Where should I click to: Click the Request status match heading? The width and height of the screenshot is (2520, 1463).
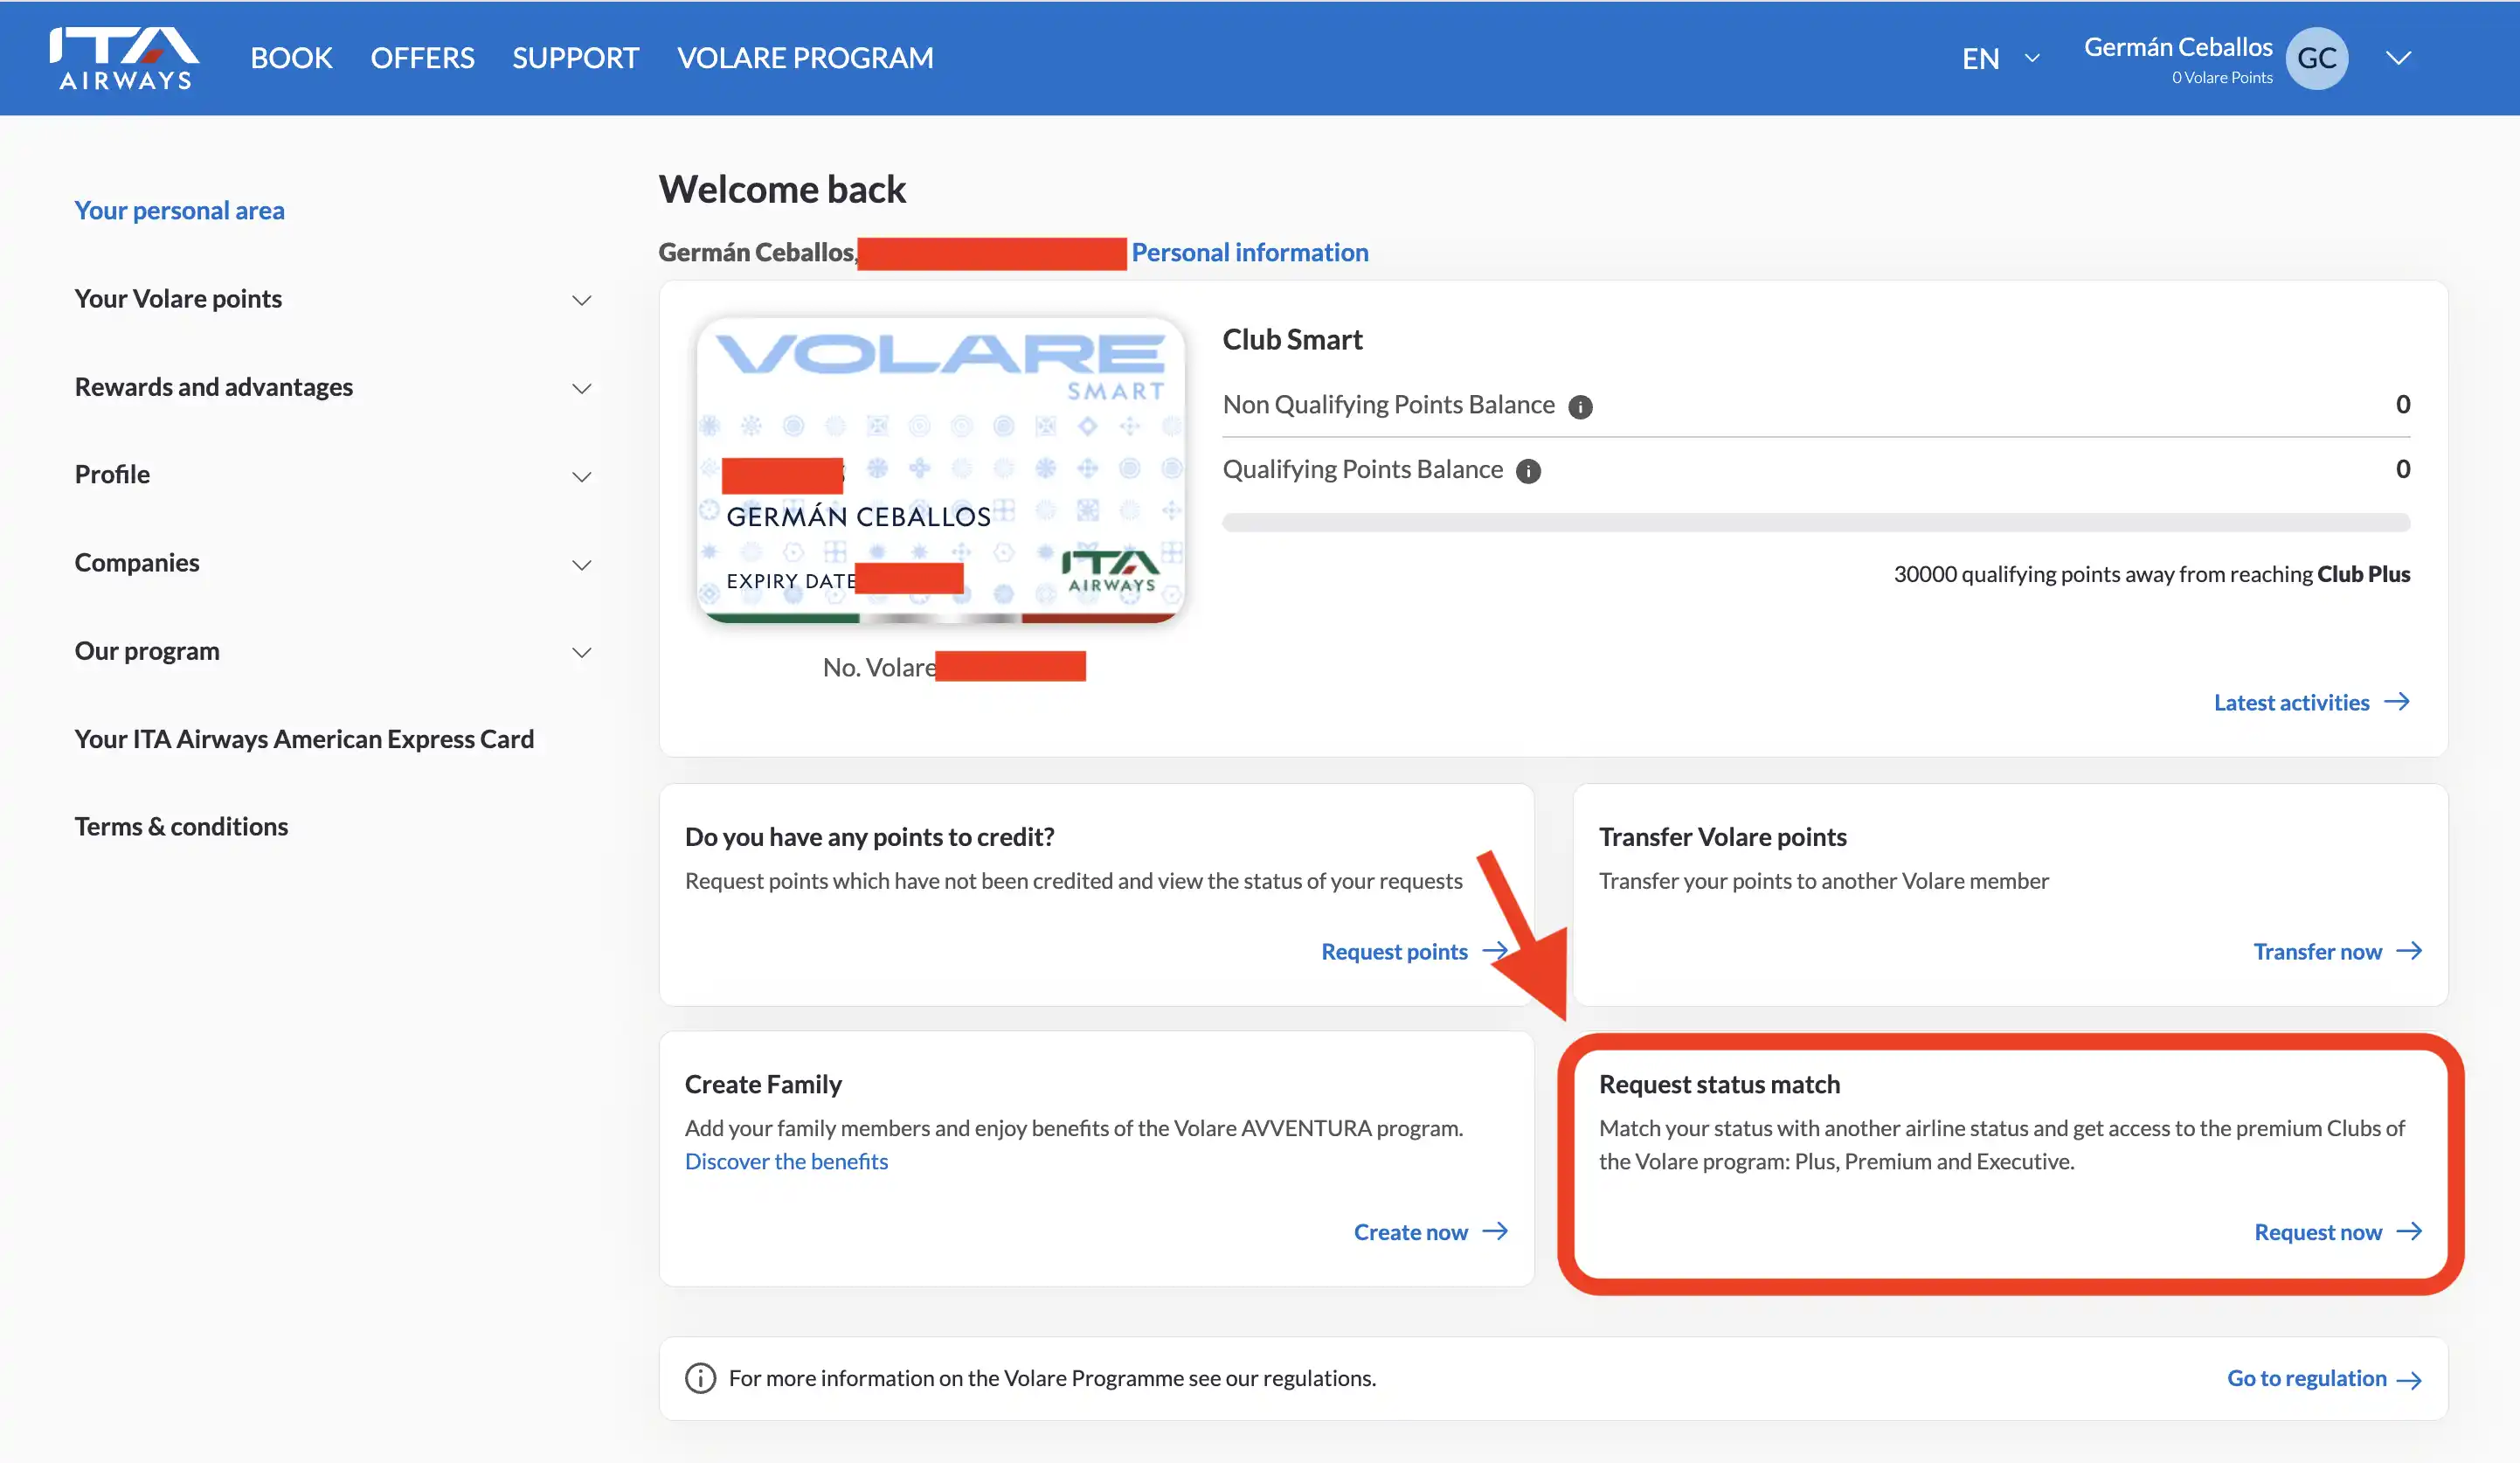pos(1719,1084)
